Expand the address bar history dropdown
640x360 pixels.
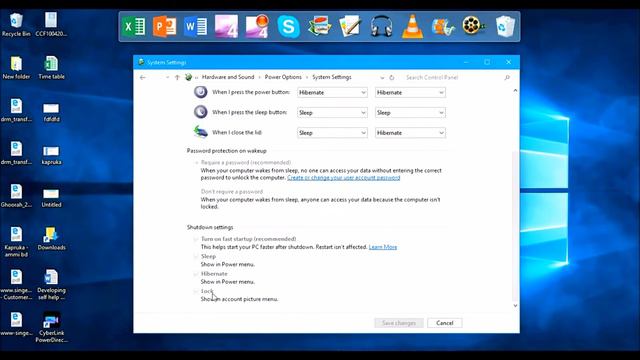tap(382, 78)
